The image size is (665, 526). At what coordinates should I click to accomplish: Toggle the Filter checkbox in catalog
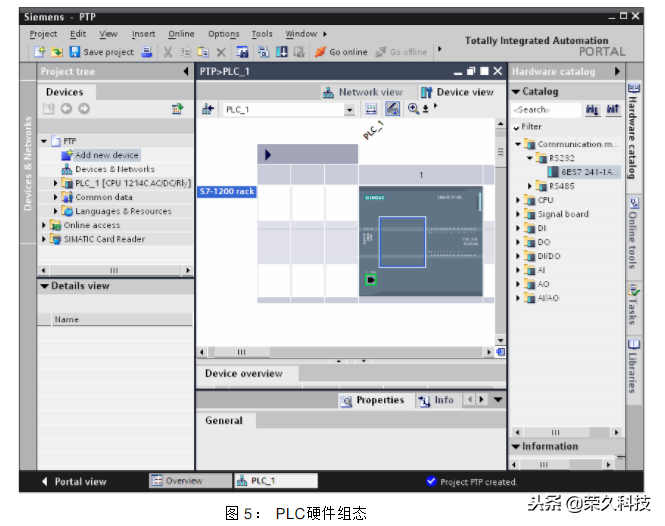pyautogui.click(x=516, y=127)
